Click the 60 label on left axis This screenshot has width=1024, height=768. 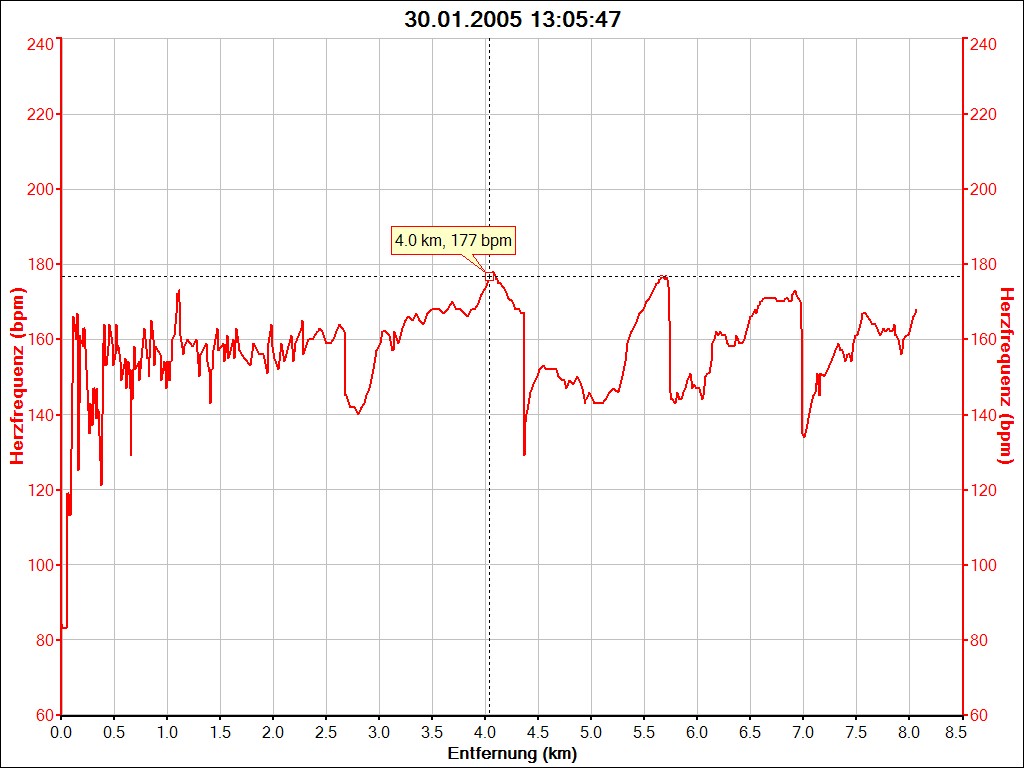(43, 715)
